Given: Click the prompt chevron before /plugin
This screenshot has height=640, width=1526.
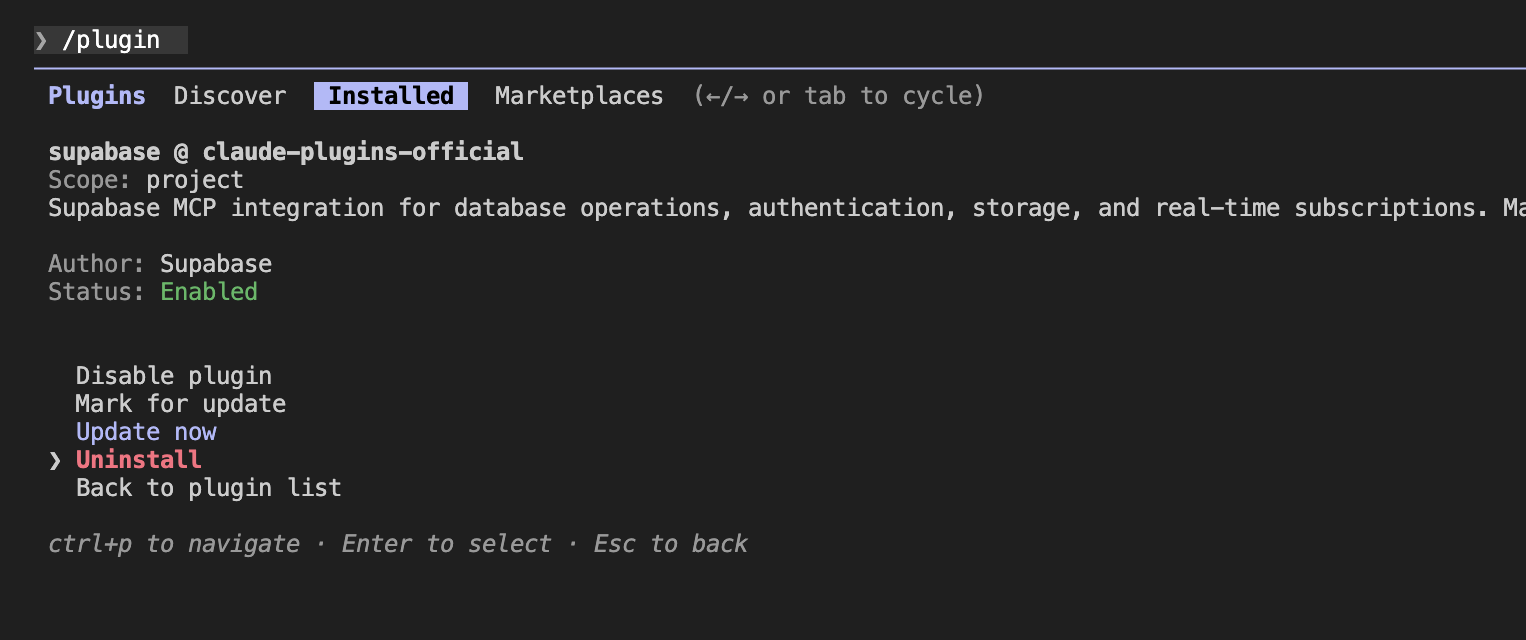Looking at the screenshot, I should (41, 40).
